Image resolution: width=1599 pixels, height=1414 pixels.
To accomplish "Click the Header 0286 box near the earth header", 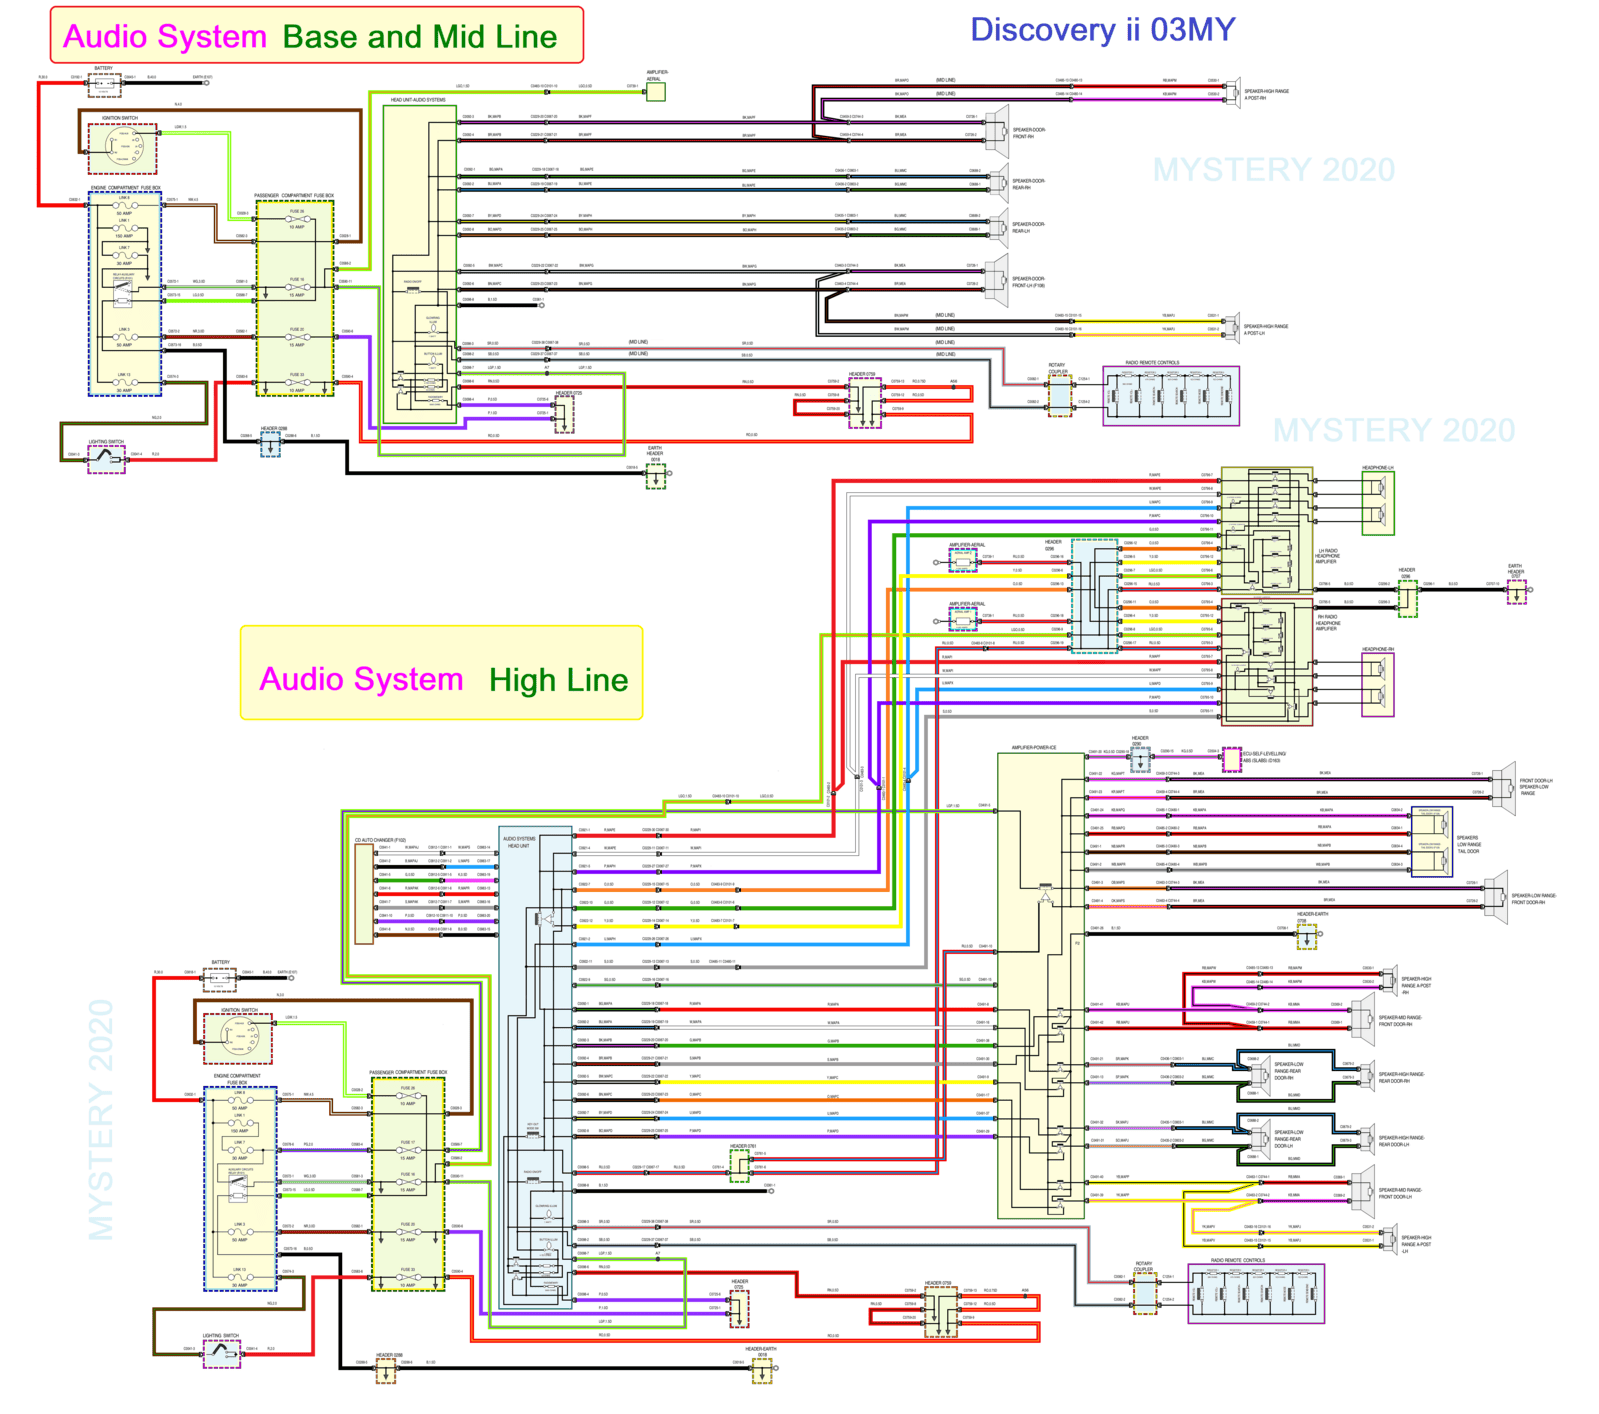I will click(1407, 598).
